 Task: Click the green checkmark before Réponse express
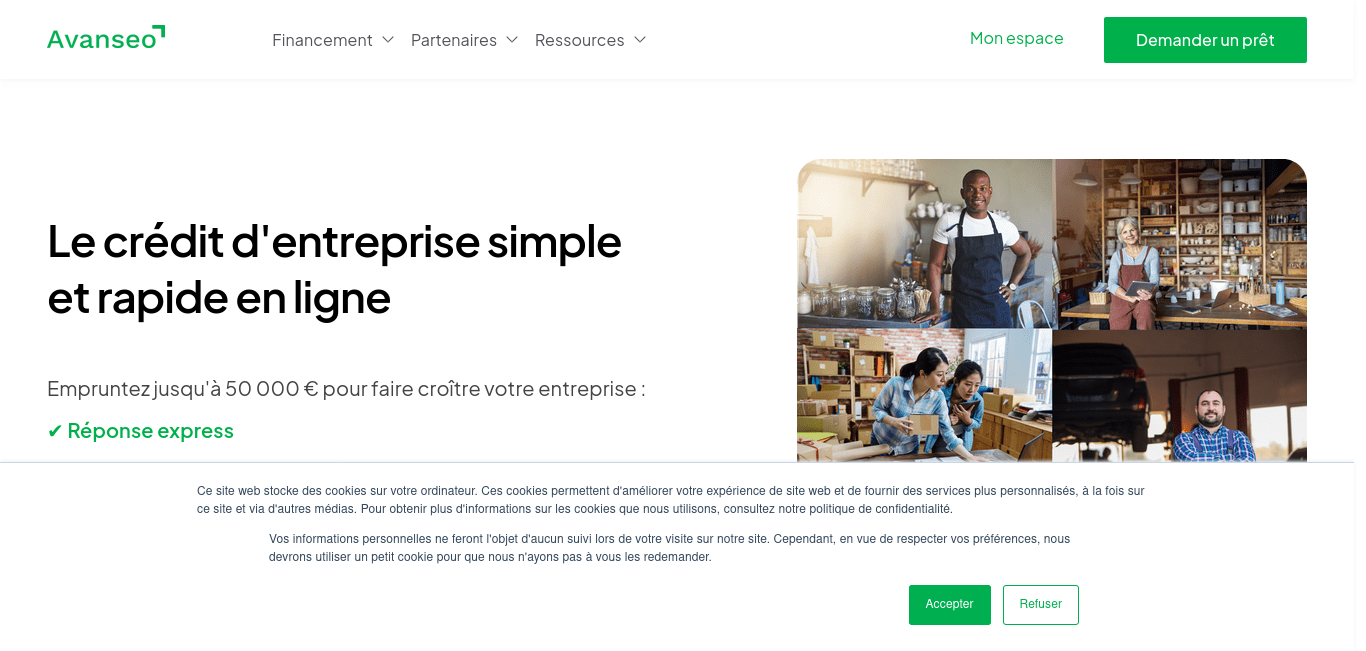point(55,431)
